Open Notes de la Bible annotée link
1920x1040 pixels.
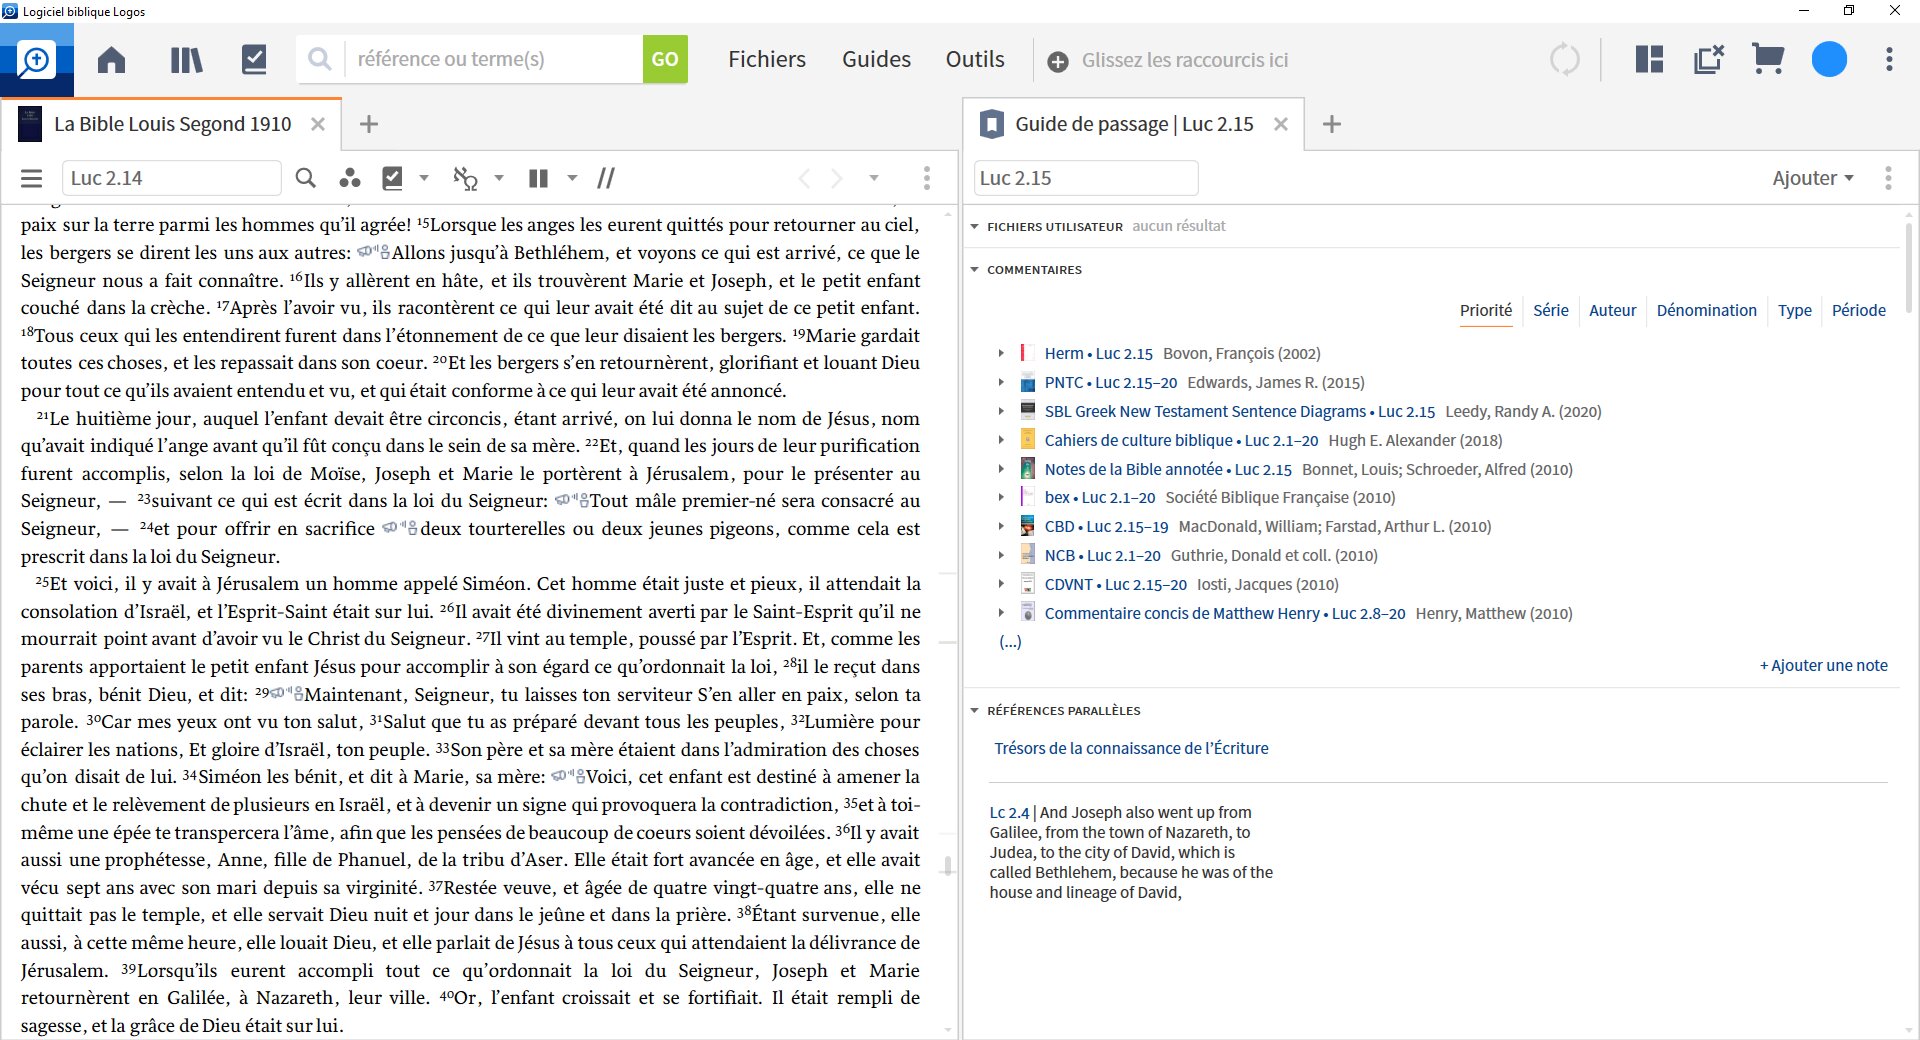click(x=1168, y=469)
